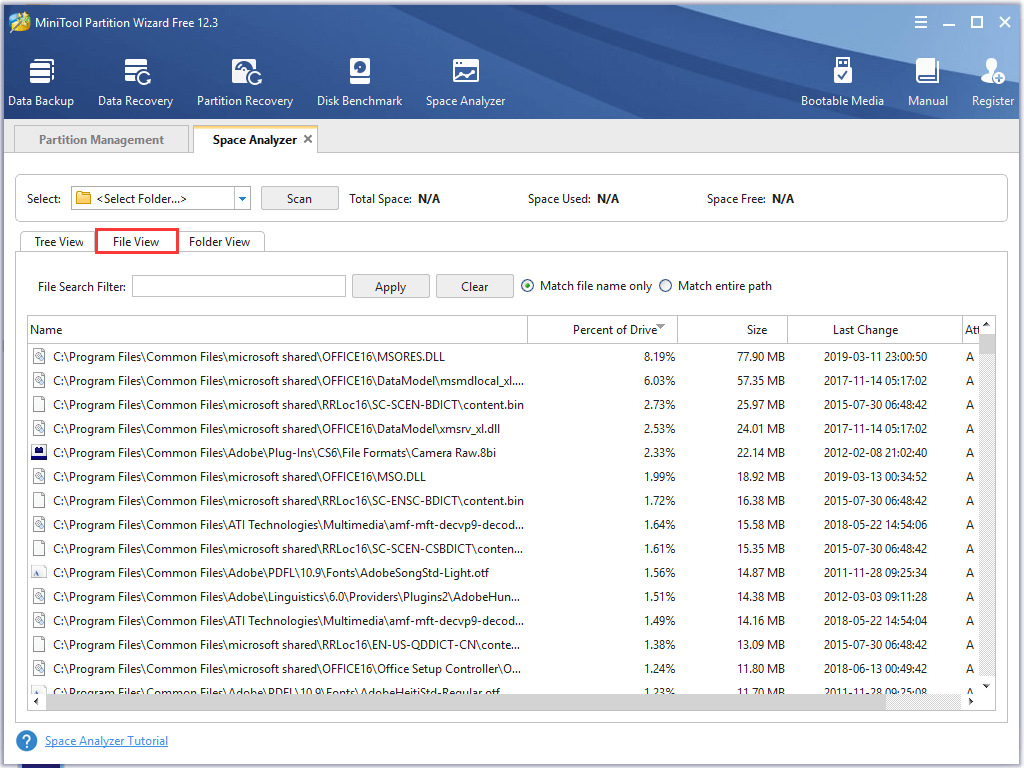Open the hamburger menu in the title bar
This screenshot has width=1024, height=768.
click(x=921, y=22)
